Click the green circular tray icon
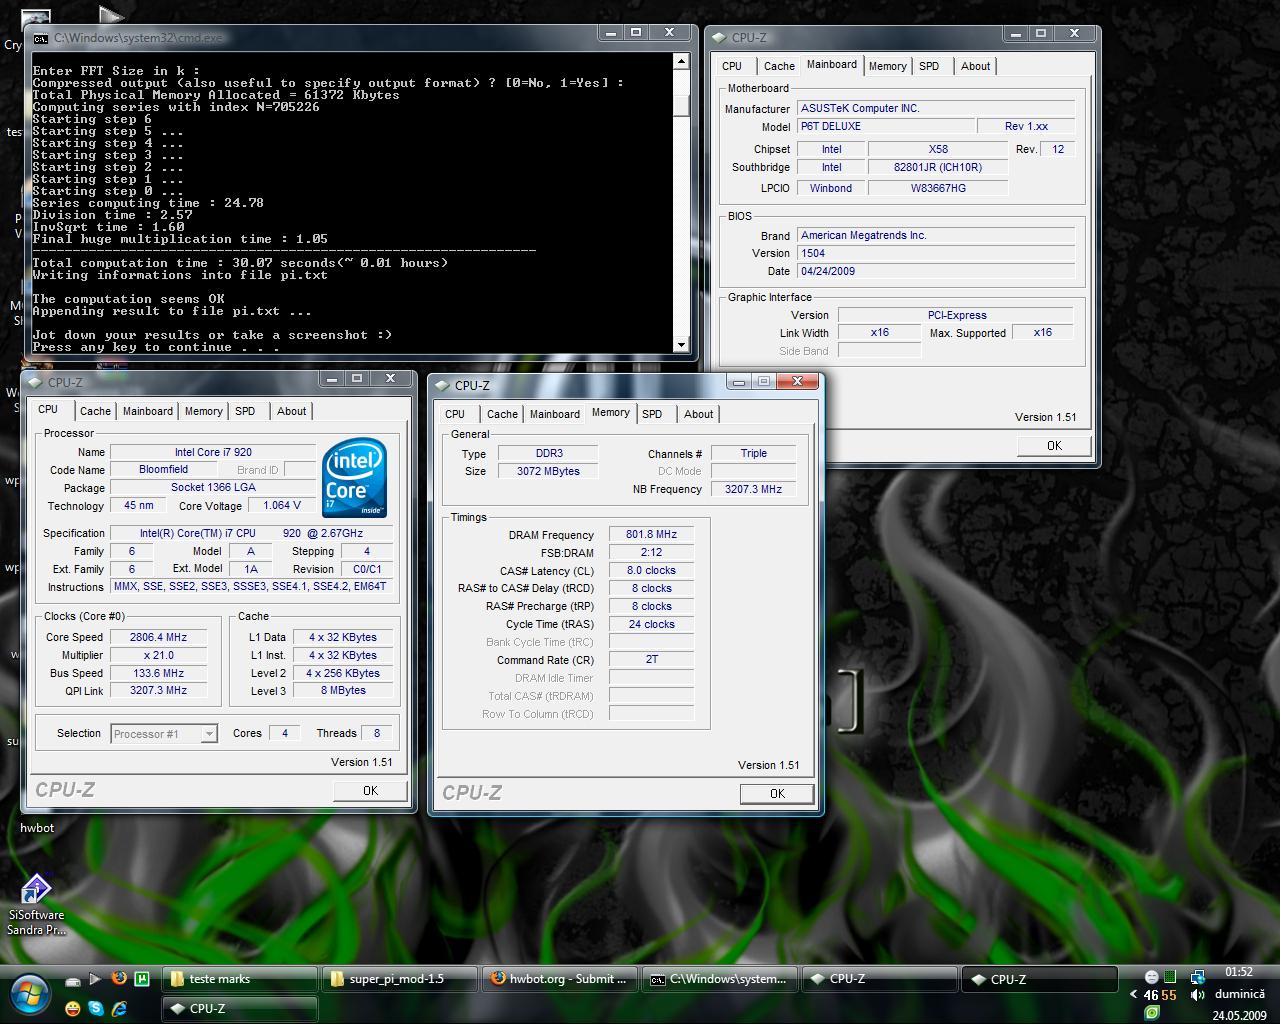The height and width of the screenshot is (1024, 1280). click(1152, 1013)
